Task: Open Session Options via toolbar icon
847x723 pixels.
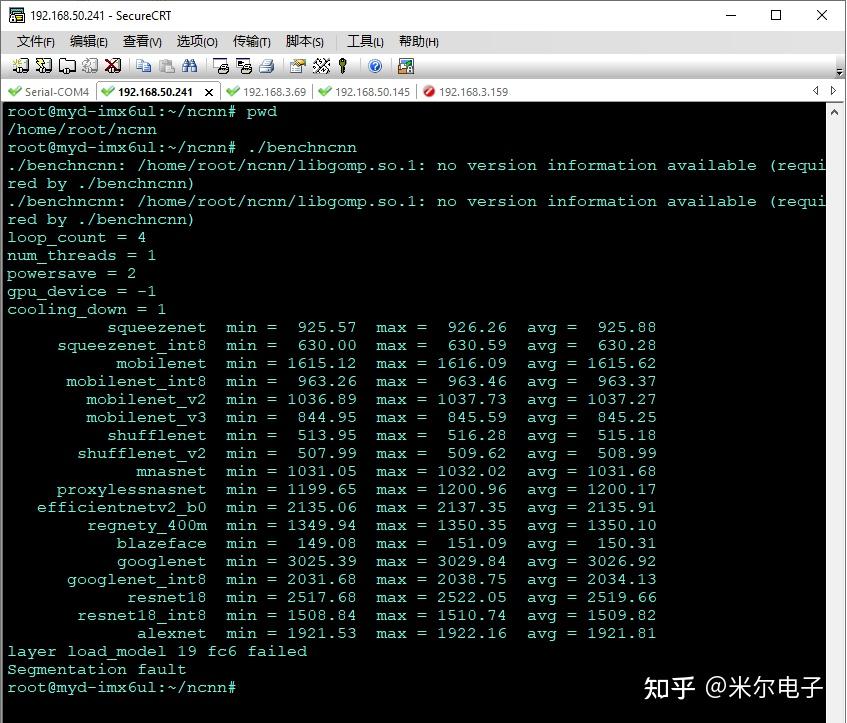Action: pos(296,66)
